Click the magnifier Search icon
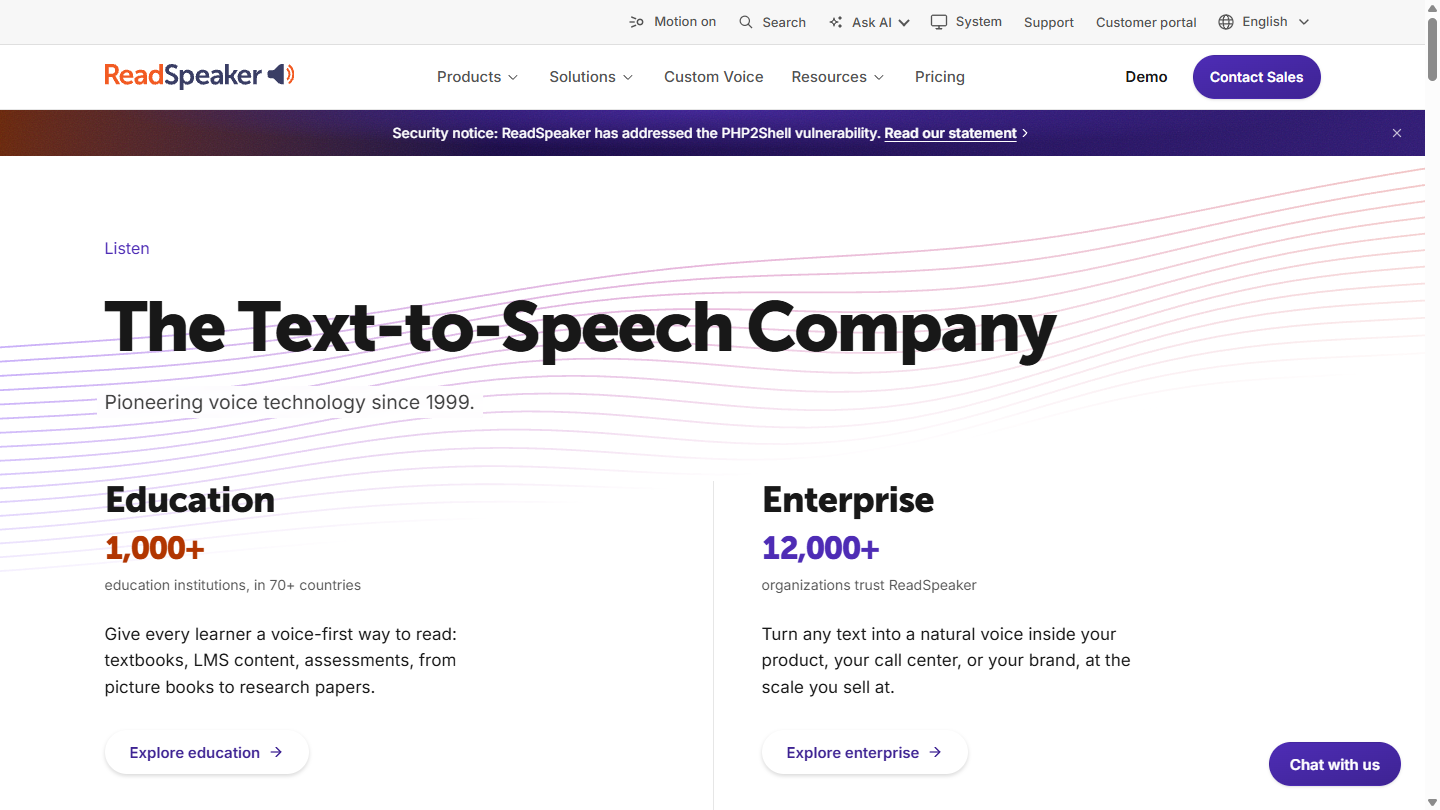Viewport: 1440px width, 810px height. point(746,22)
